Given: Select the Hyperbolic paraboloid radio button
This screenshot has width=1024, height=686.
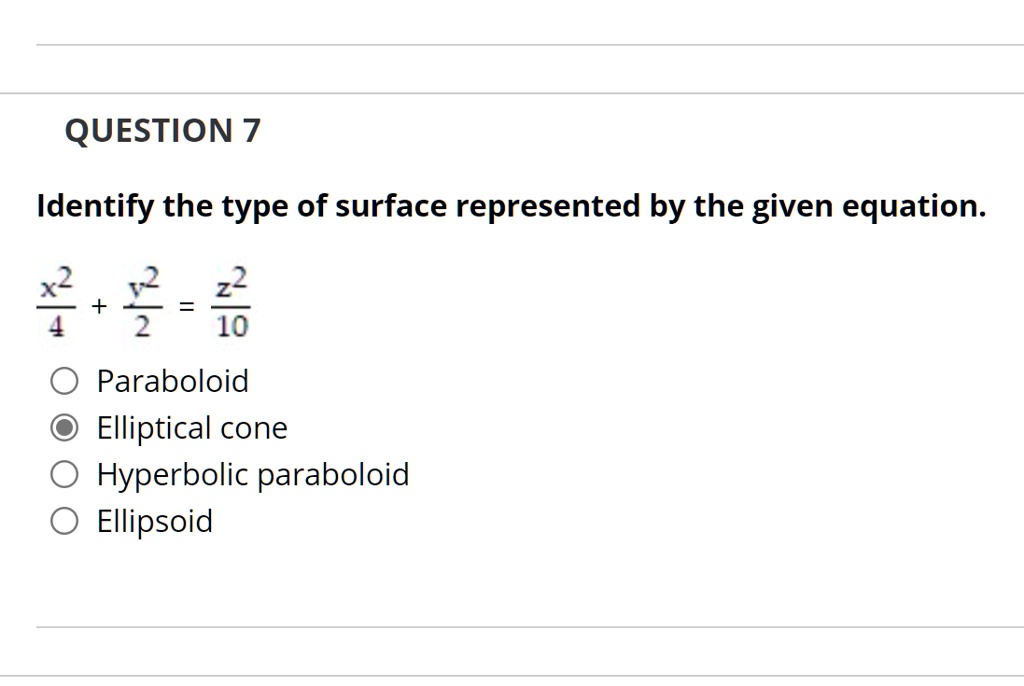Looking at the screenshot, I should [64, 473].
